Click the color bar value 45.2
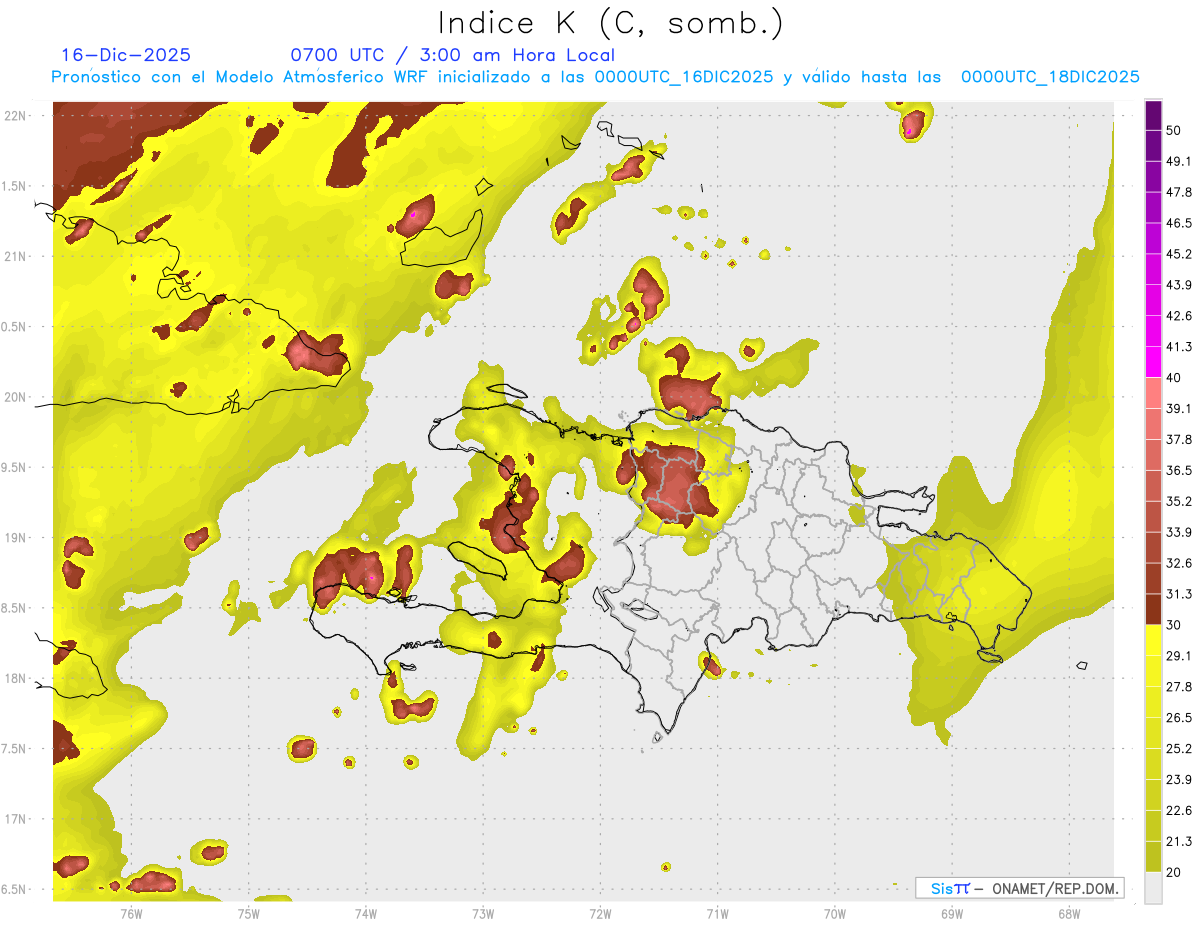The image size is (1200, 927). click(x=1179, y=254)
